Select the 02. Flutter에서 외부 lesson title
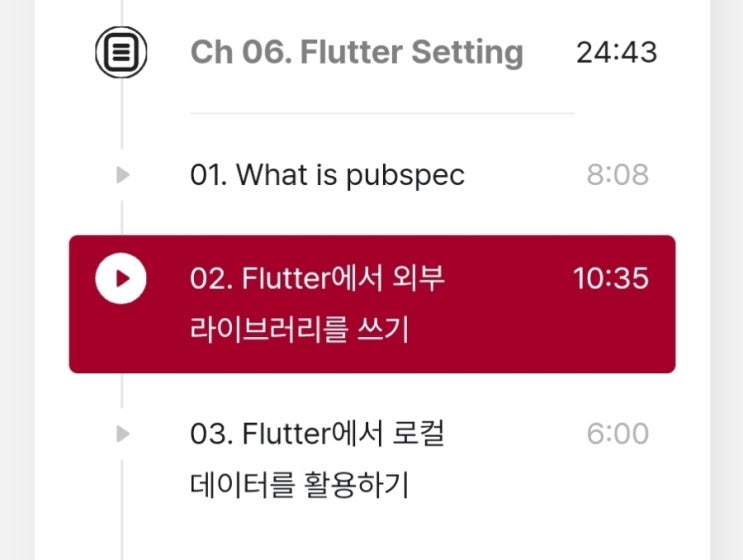743x560 pixels. coord(317,278)
